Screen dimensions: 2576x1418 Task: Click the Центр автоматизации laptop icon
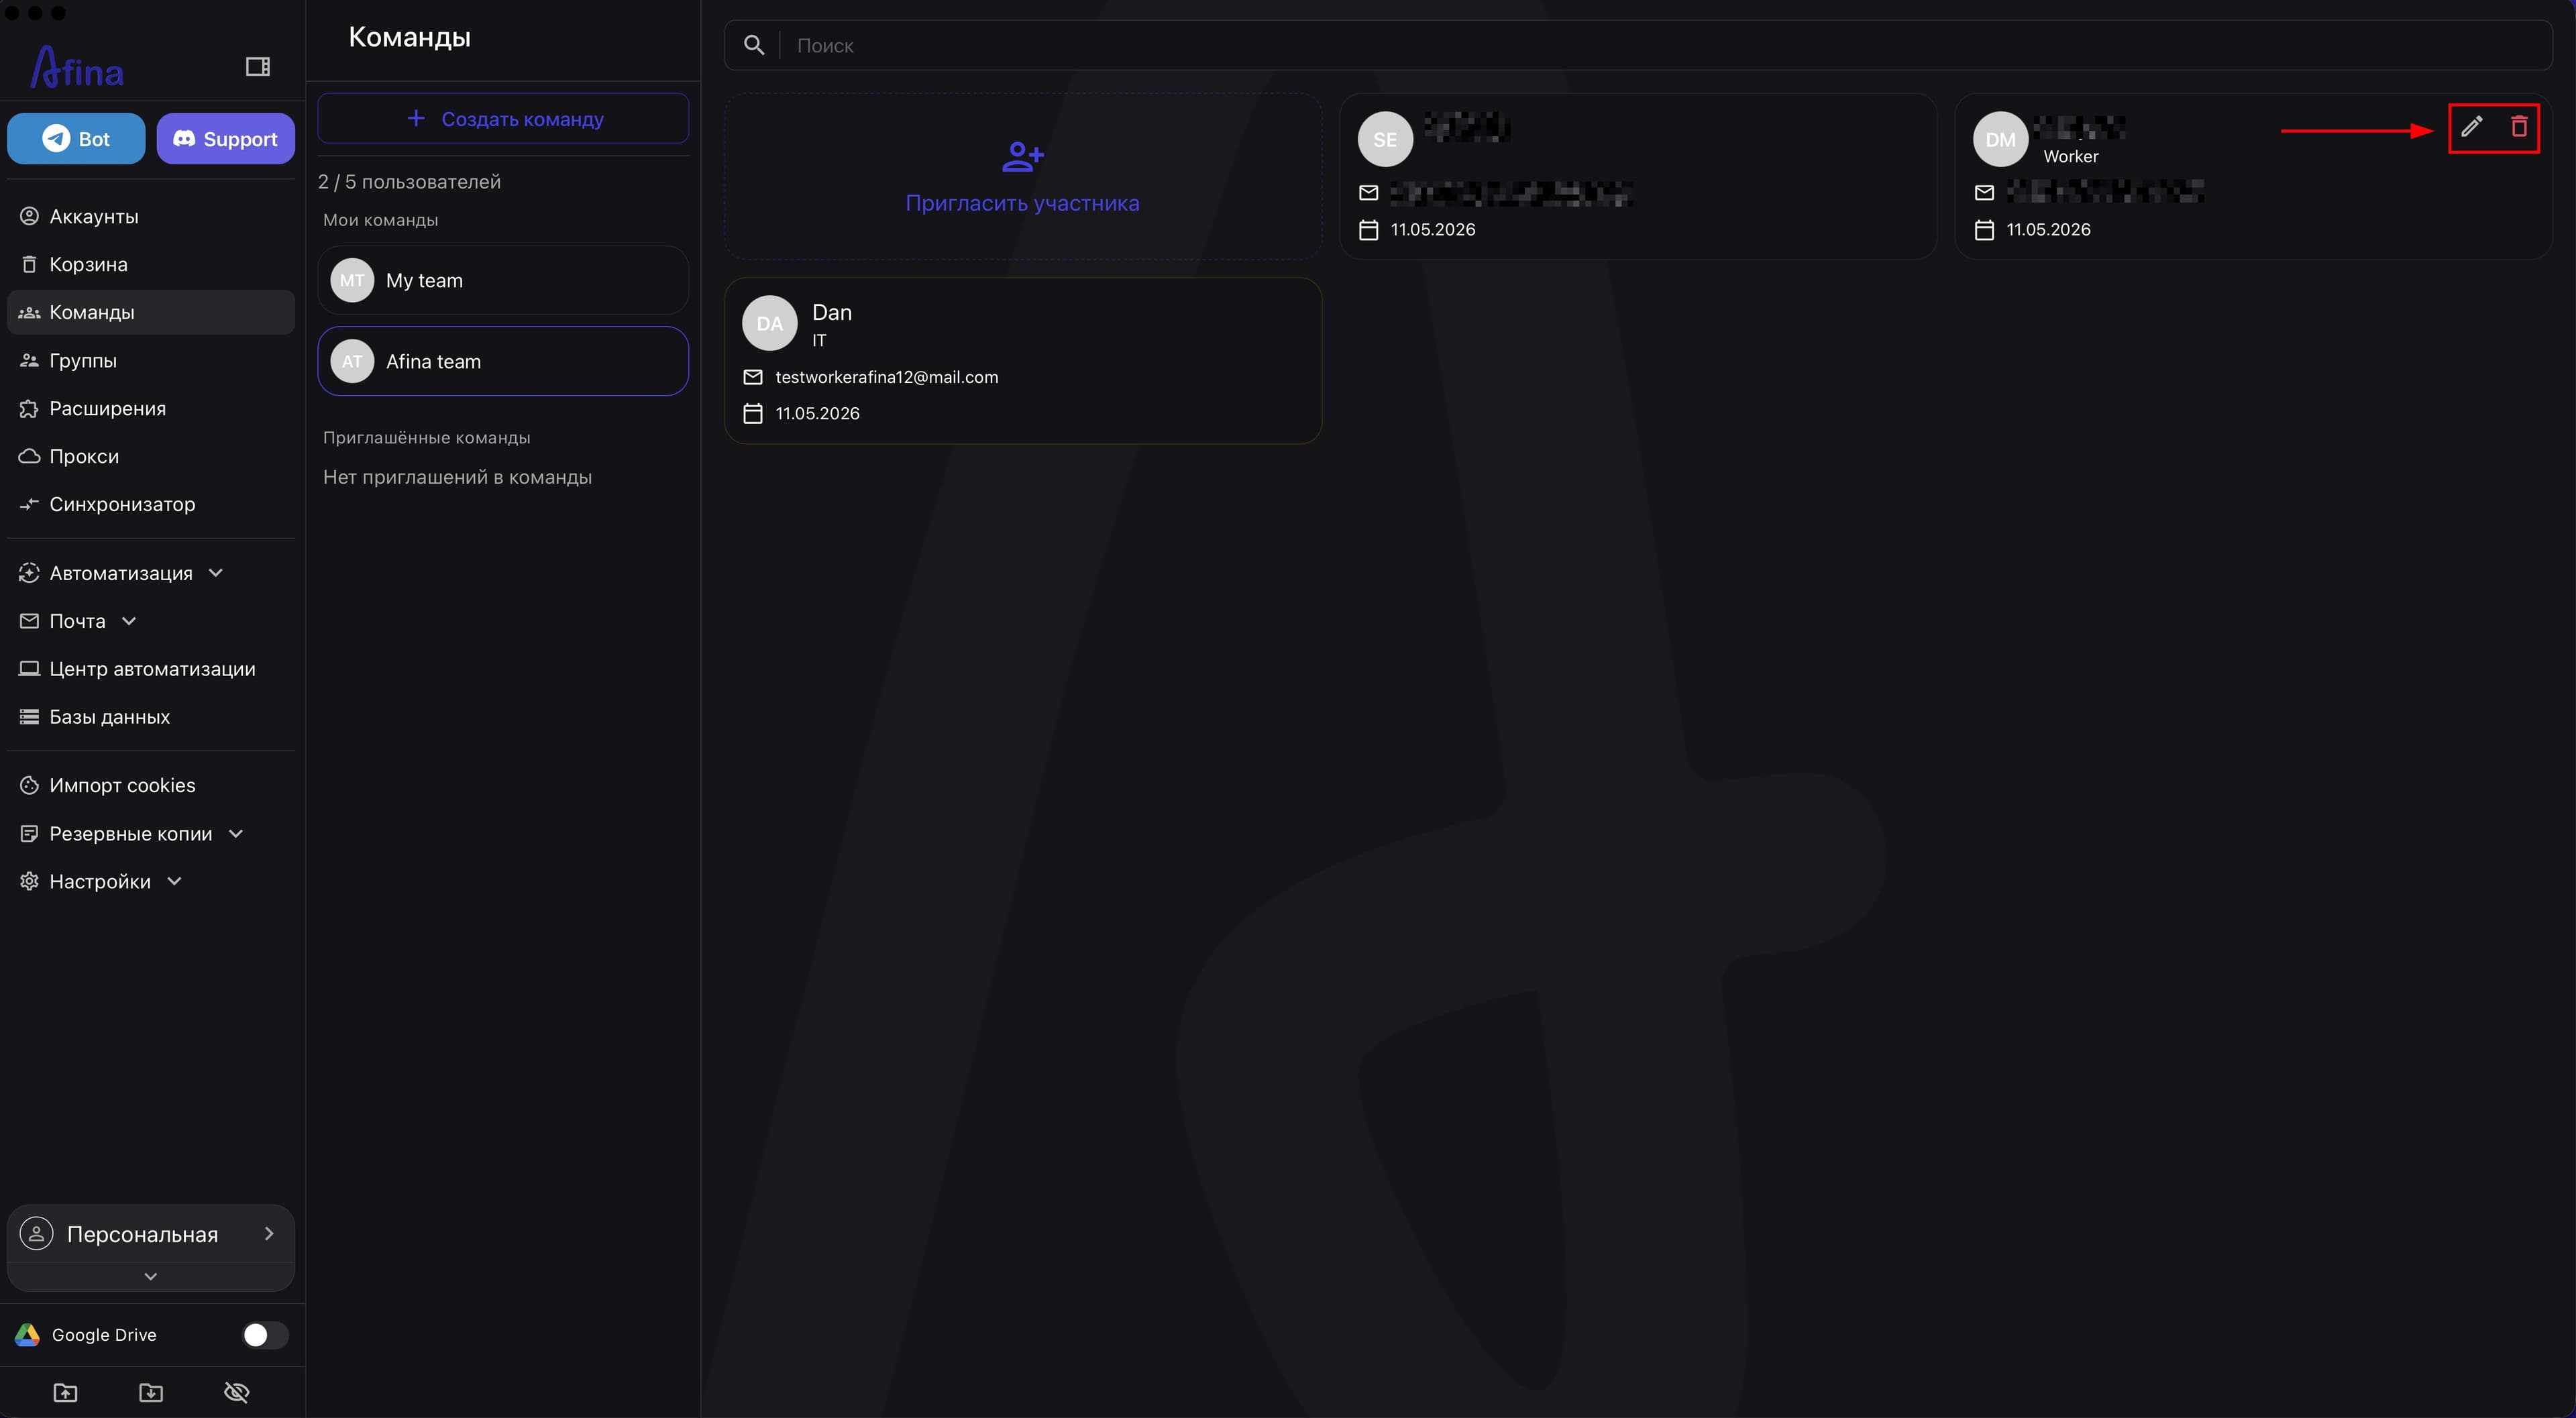(x=29, y=669)
